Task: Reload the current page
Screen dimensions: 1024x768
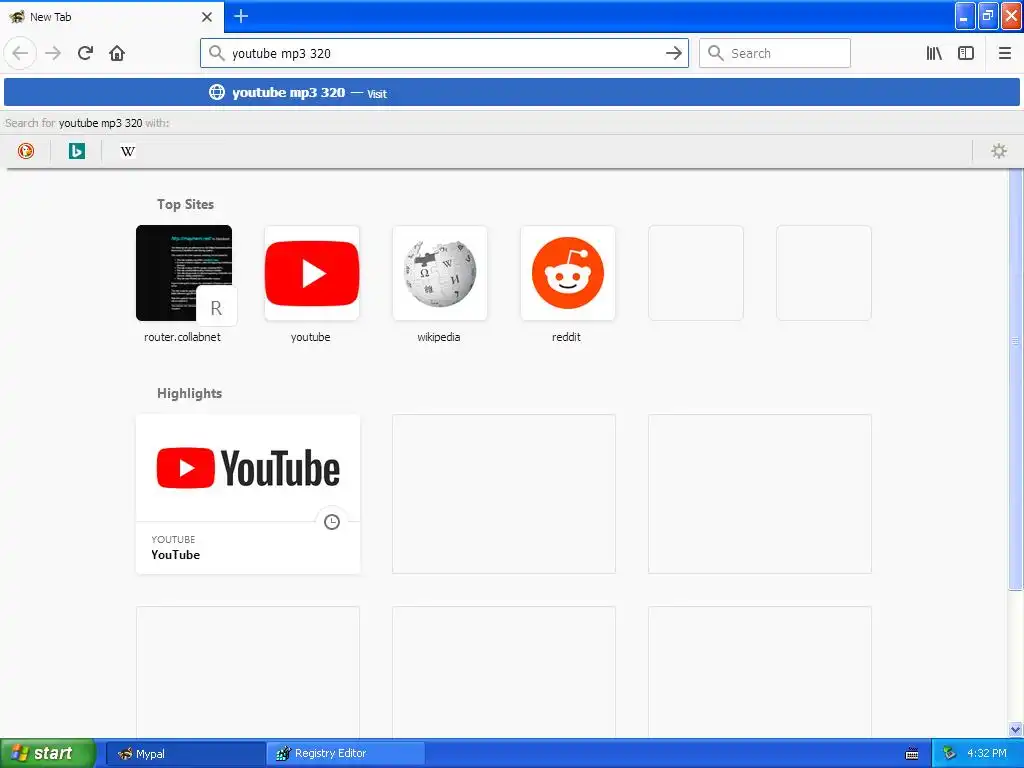Action: pyautogui.click(x=85, y=53)
